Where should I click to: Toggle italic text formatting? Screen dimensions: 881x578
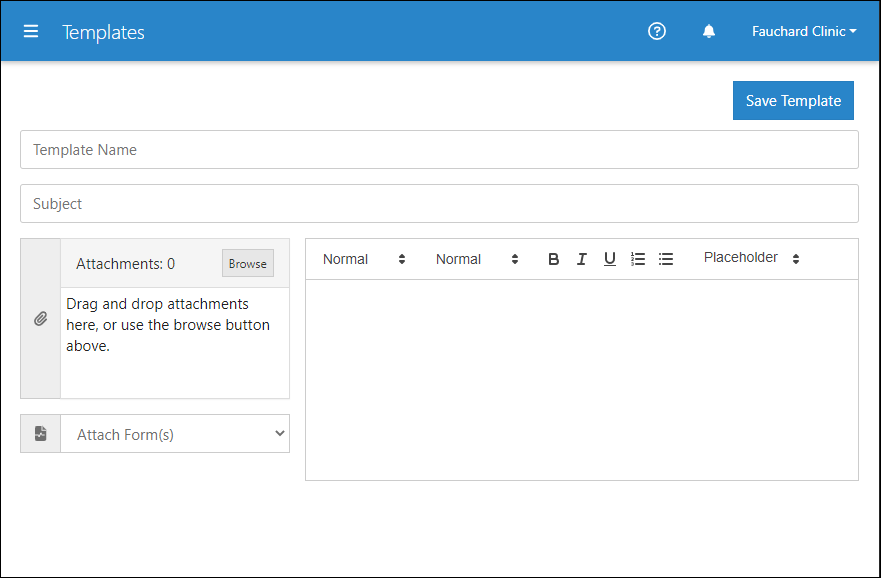coord(582,259)
